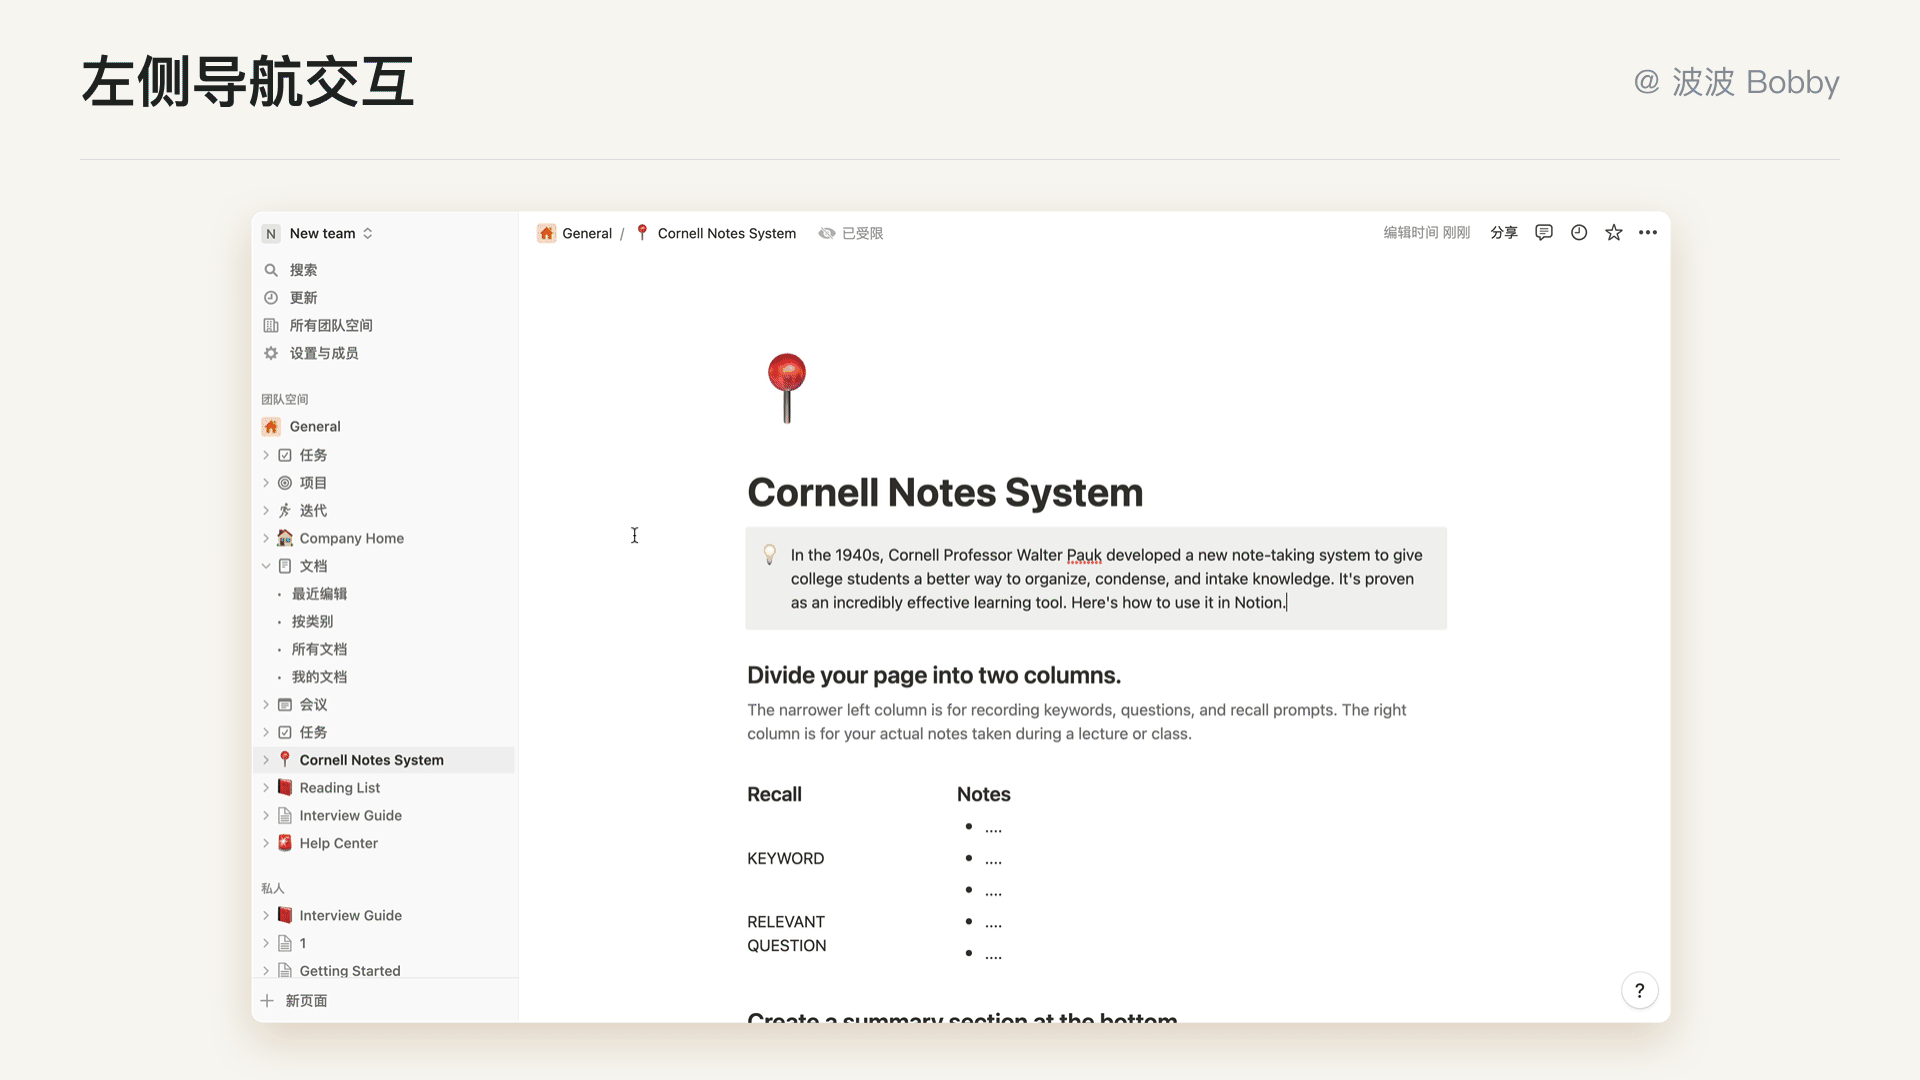Image resolution: width=1920 pixels, height=1080 pixels.
Task: Click General in the breadcrumb
Action: [x=586, y=233]
